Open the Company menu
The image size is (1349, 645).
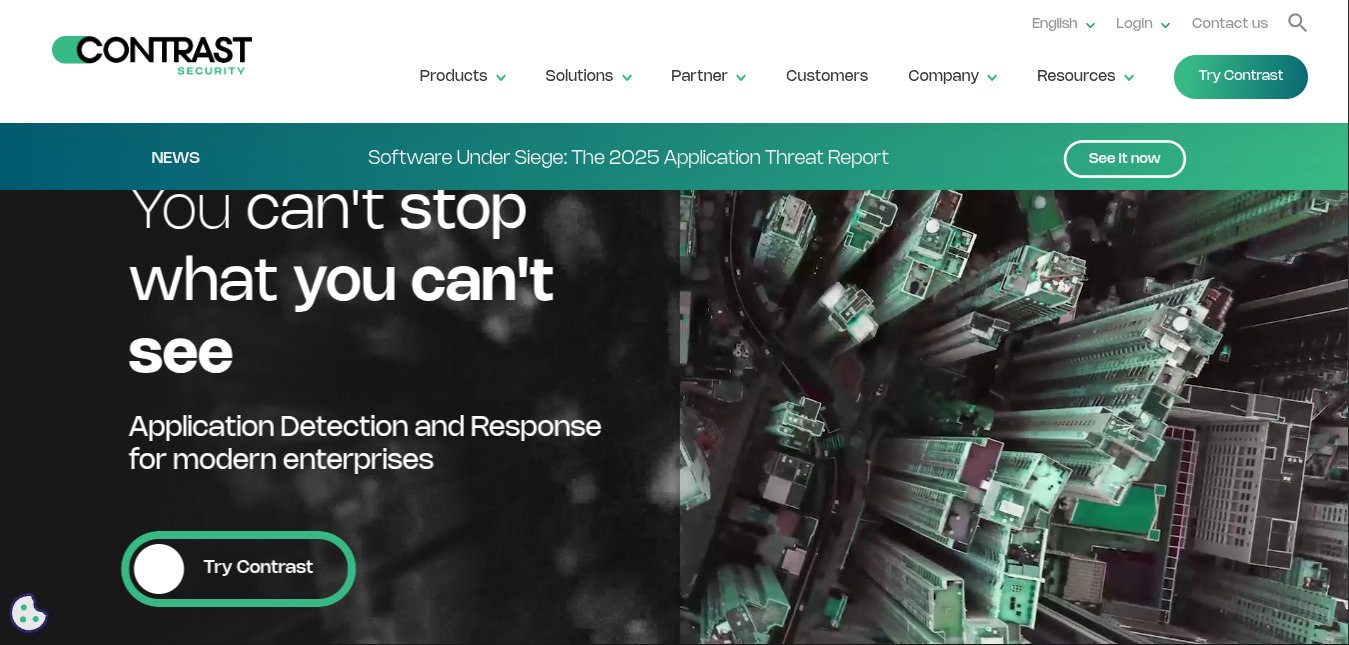tap(953, 76)
